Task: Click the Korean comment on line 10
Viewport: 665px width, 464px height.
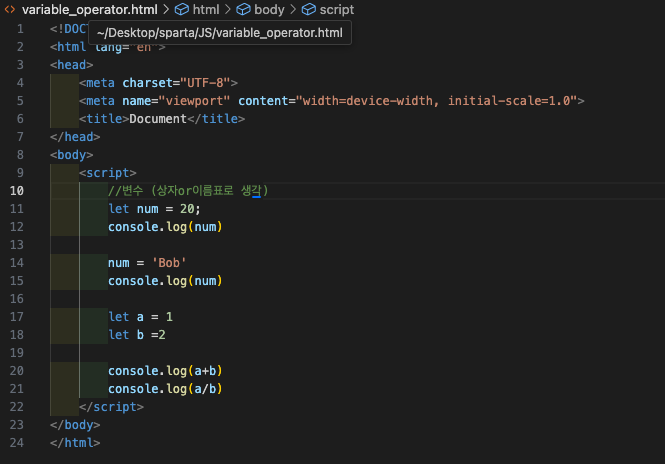Action: 188,191
